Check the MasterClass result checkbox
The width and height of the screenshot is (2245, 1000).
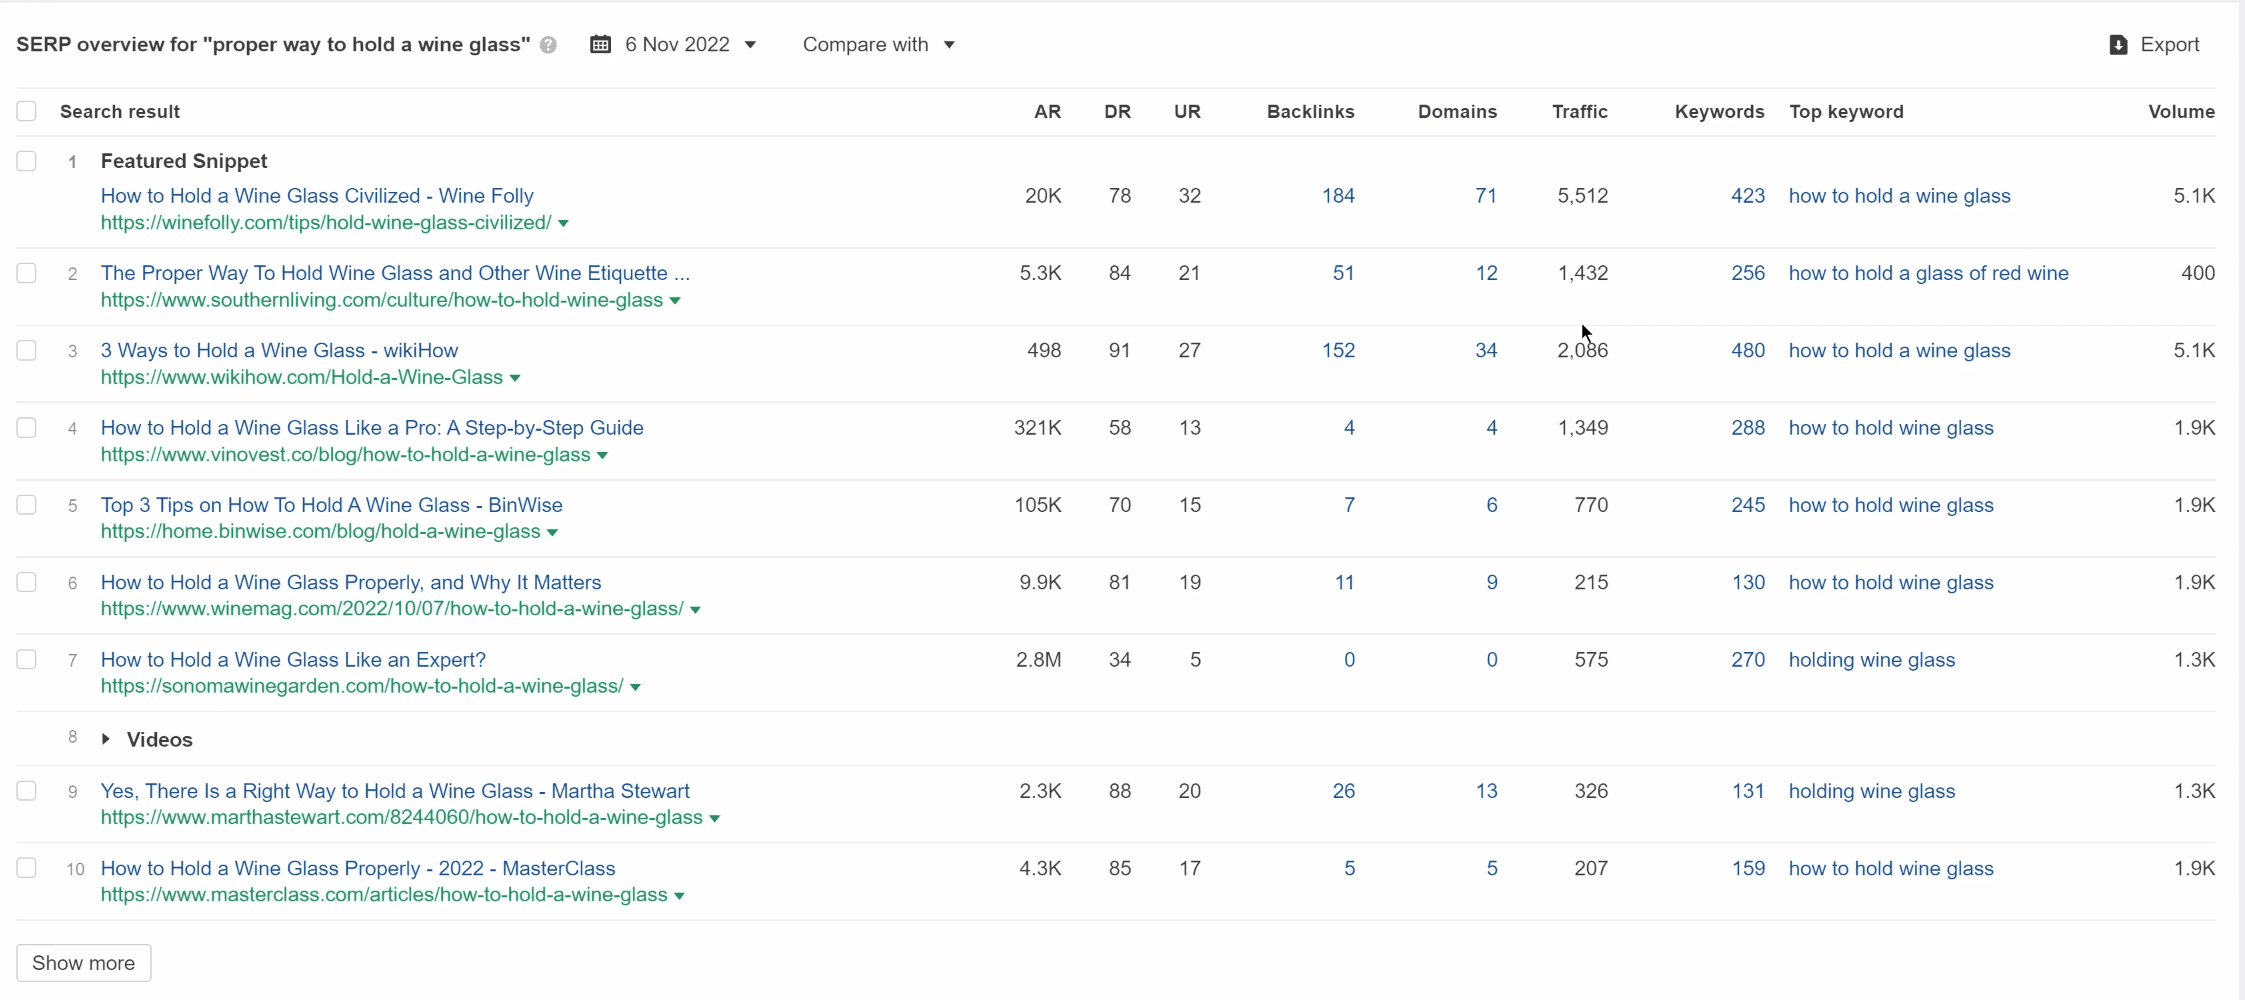(x=27, y=868)
